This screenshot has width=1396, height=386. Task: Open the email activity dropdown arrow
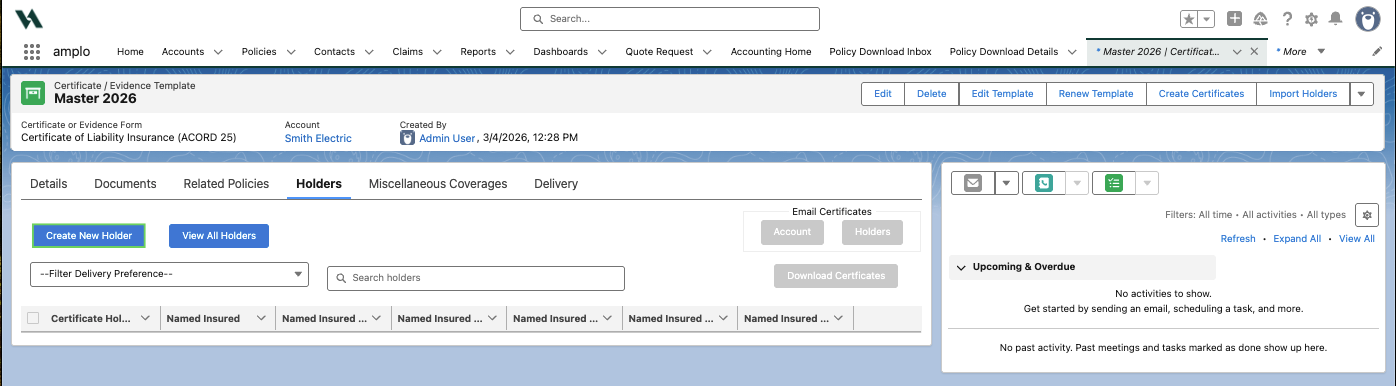(x=1006, y=183)
